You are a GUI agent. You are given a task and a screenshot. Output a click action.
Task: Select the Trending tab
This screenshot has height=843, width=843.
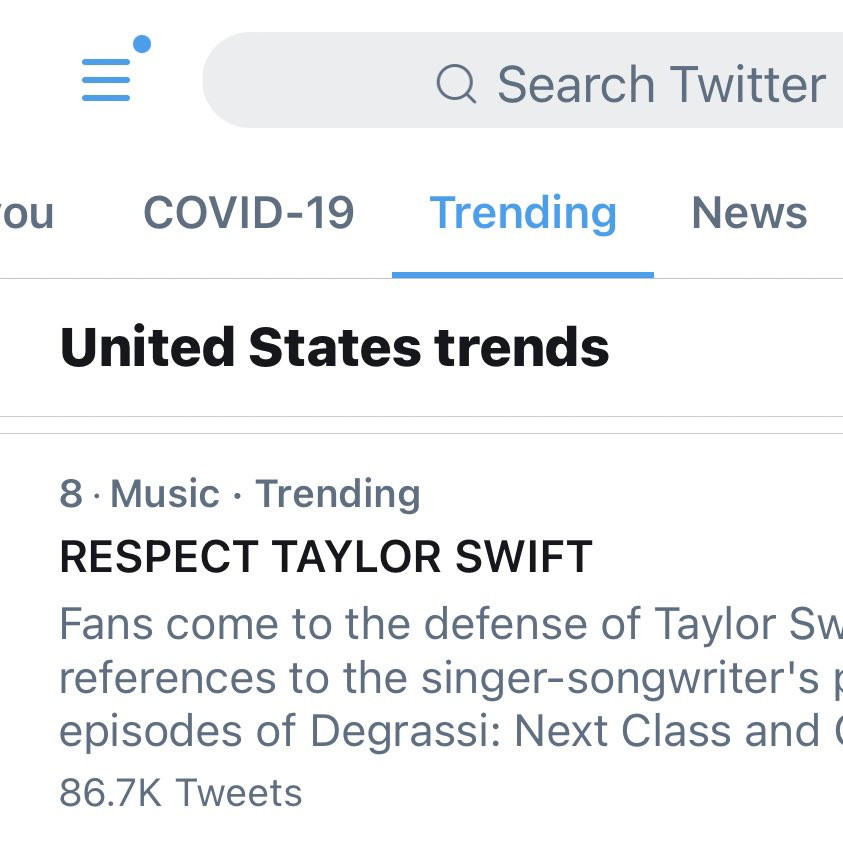[522, 212]
